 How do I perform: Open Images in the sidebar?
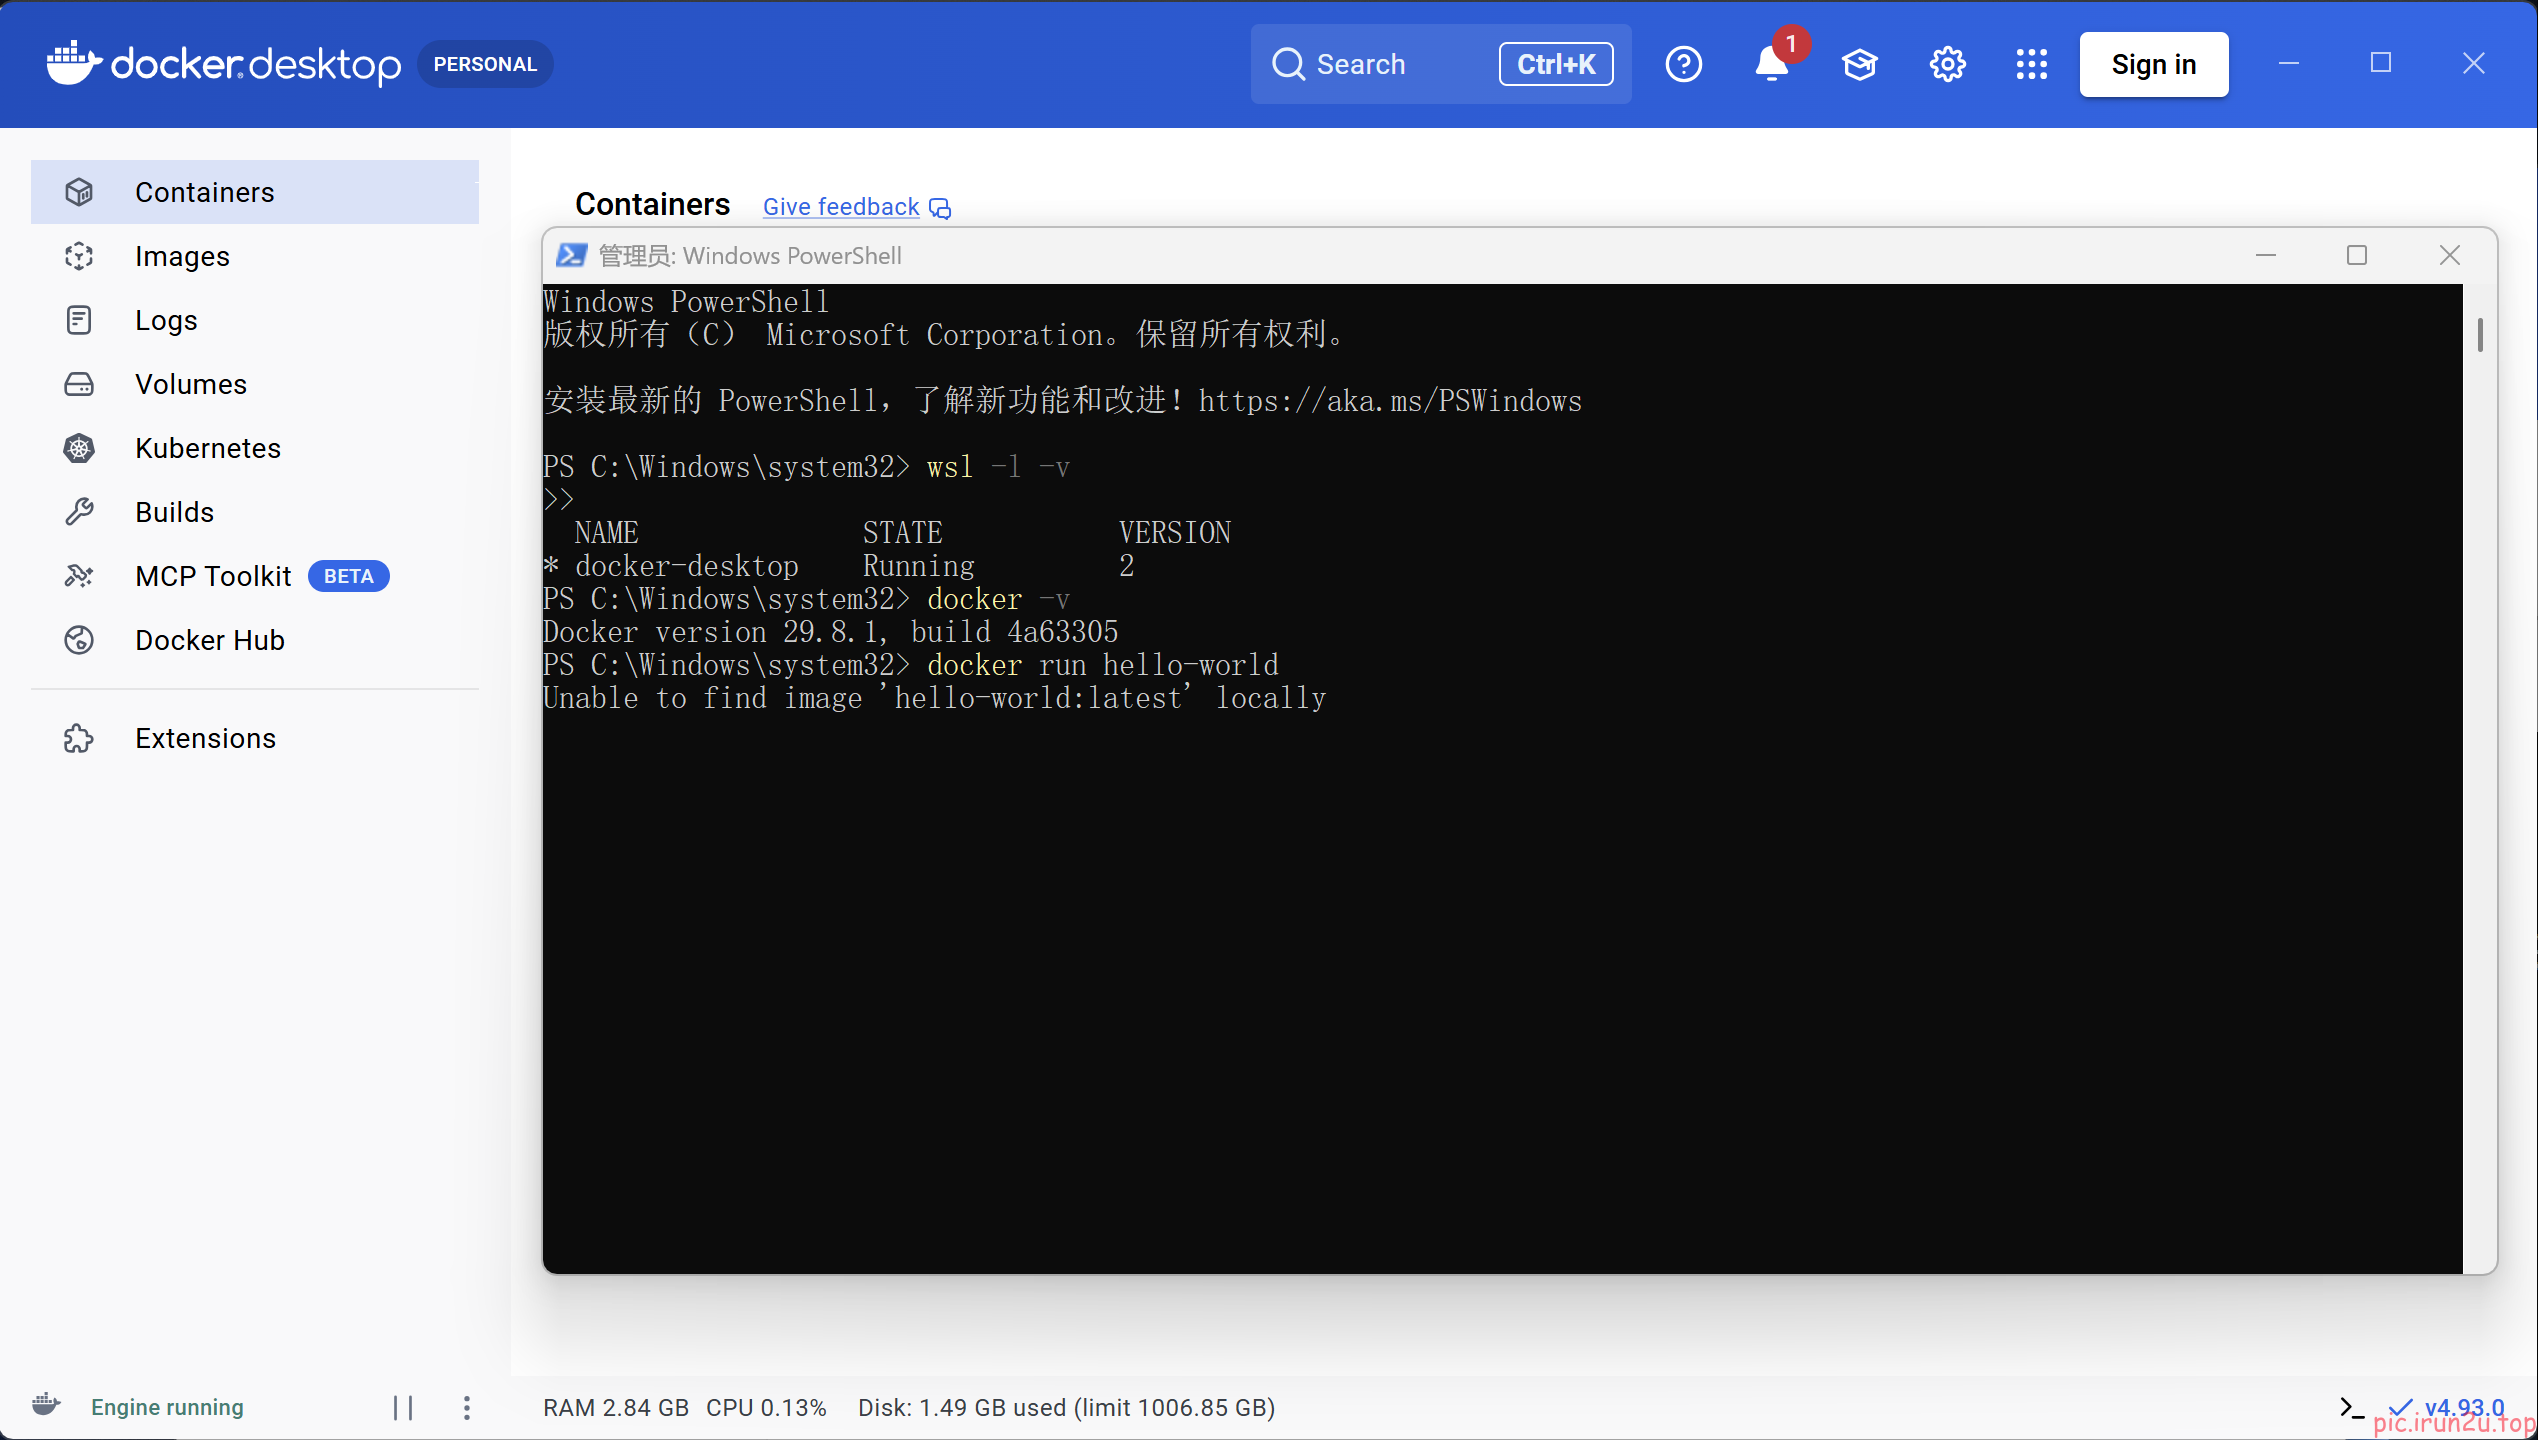tap(255, 256)
